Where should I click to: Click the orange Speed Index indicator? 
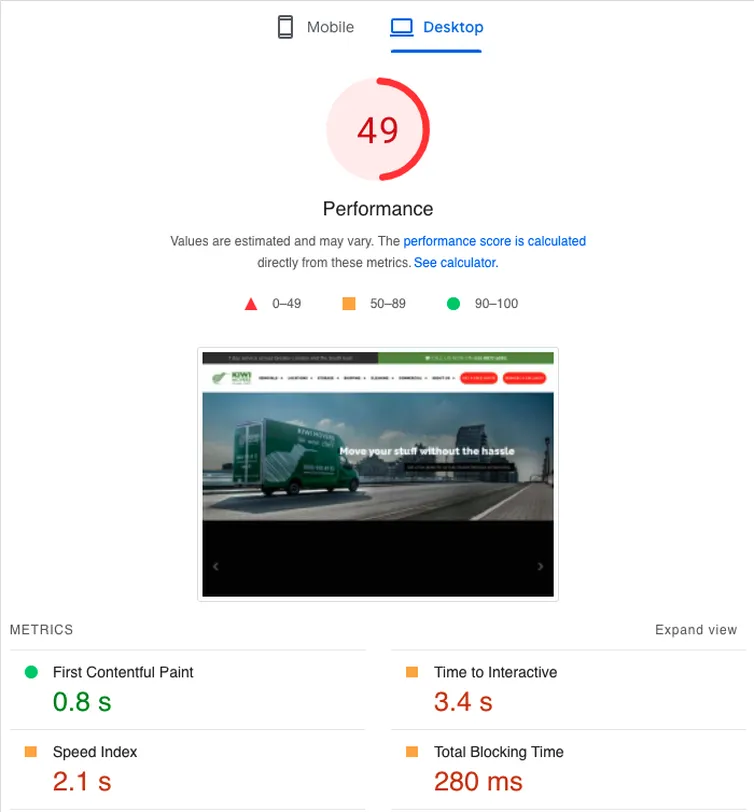(31, 751)
